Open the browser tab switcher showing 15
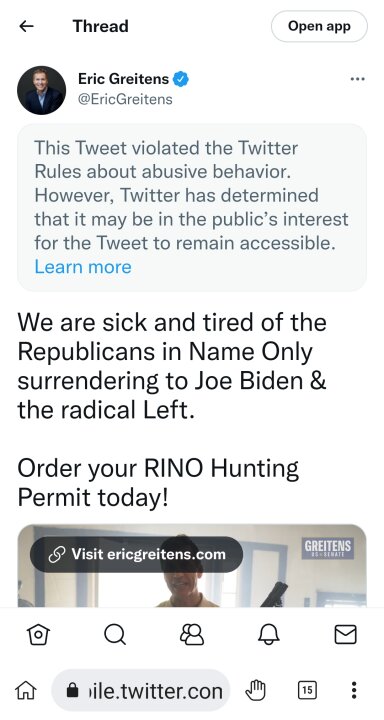The width and height of the screenshot is (384, 720). 307,690
